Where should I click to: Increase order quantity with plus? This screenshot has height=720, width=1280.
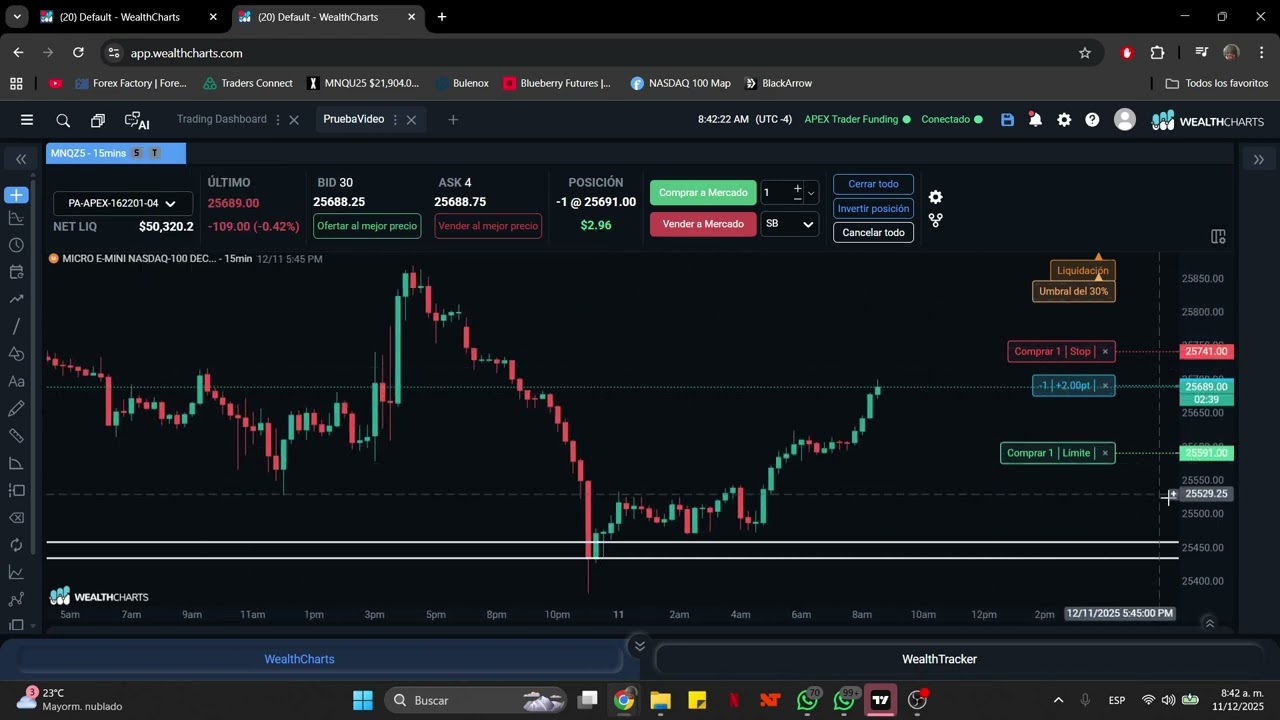click(x=797, y=188)
